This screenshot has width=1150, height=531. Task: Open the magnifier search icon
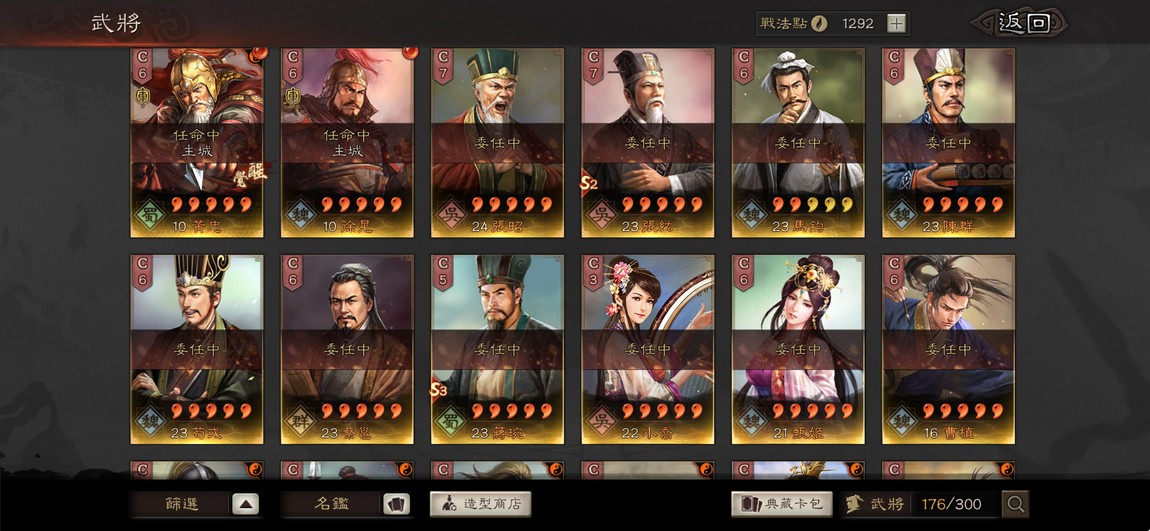pos(1015,504)
